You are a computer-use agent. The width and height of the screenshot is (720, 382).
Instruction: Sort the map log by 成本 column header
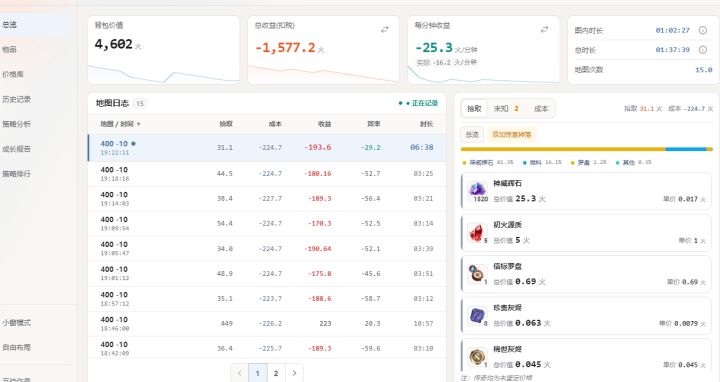[x=275, y=124]
